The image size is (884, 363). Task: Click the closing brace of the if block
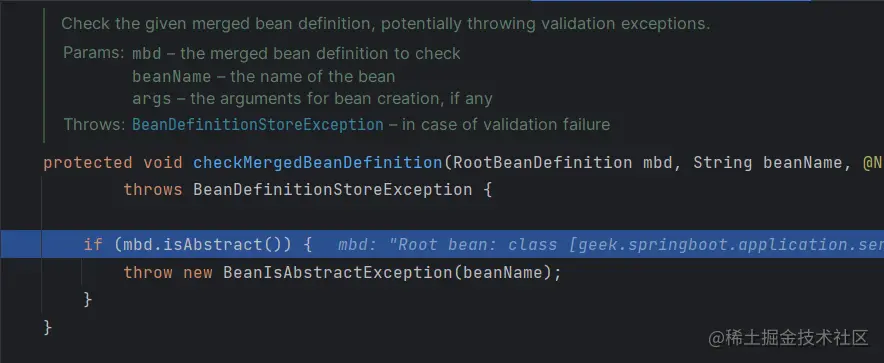click(x=87, y=299)
